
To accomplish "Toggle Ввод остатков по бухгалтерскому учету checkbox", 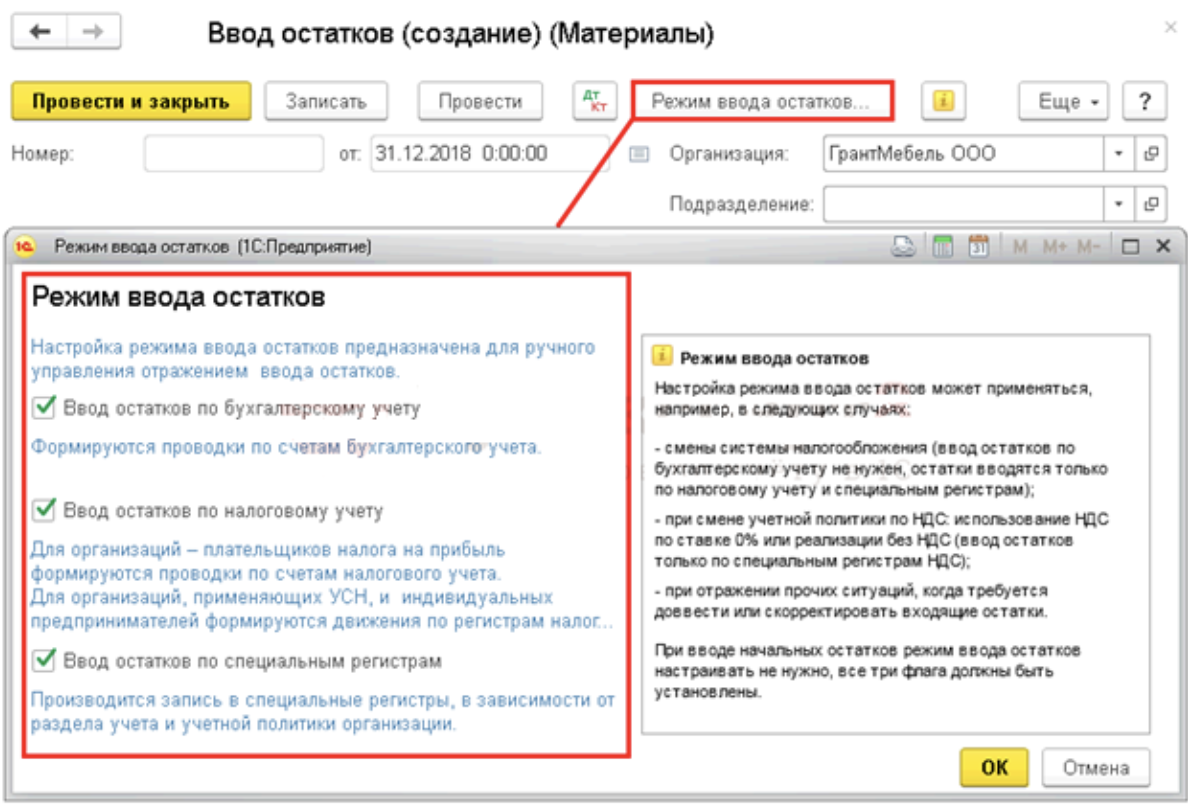I will (43, 407).
